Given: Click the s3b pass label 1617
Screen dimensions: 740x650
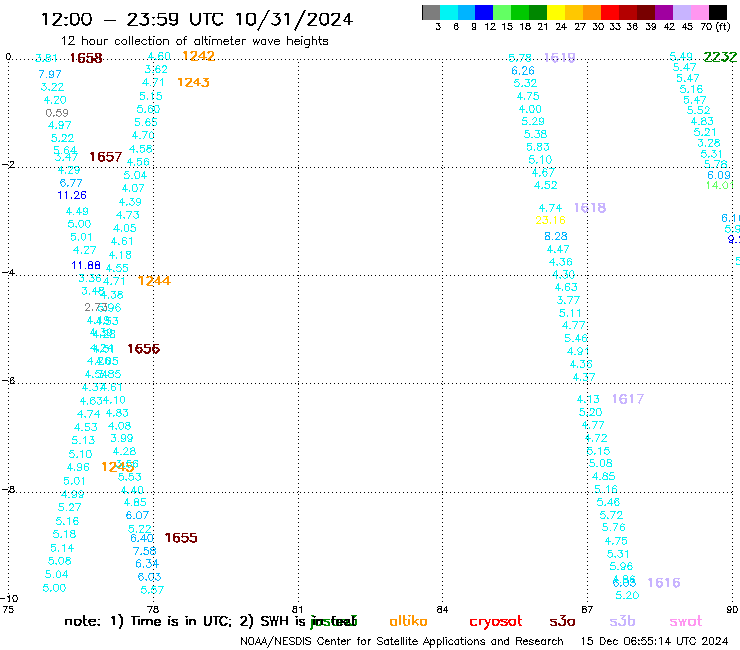Looking at the screenshot, I should (x=628, y=399).
